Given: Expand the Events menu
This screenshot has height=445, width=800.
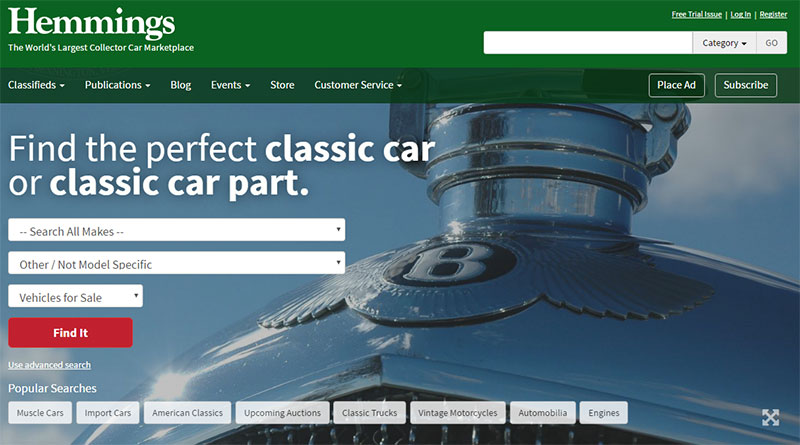Looking at the screenshot, I should click(230, 85).
